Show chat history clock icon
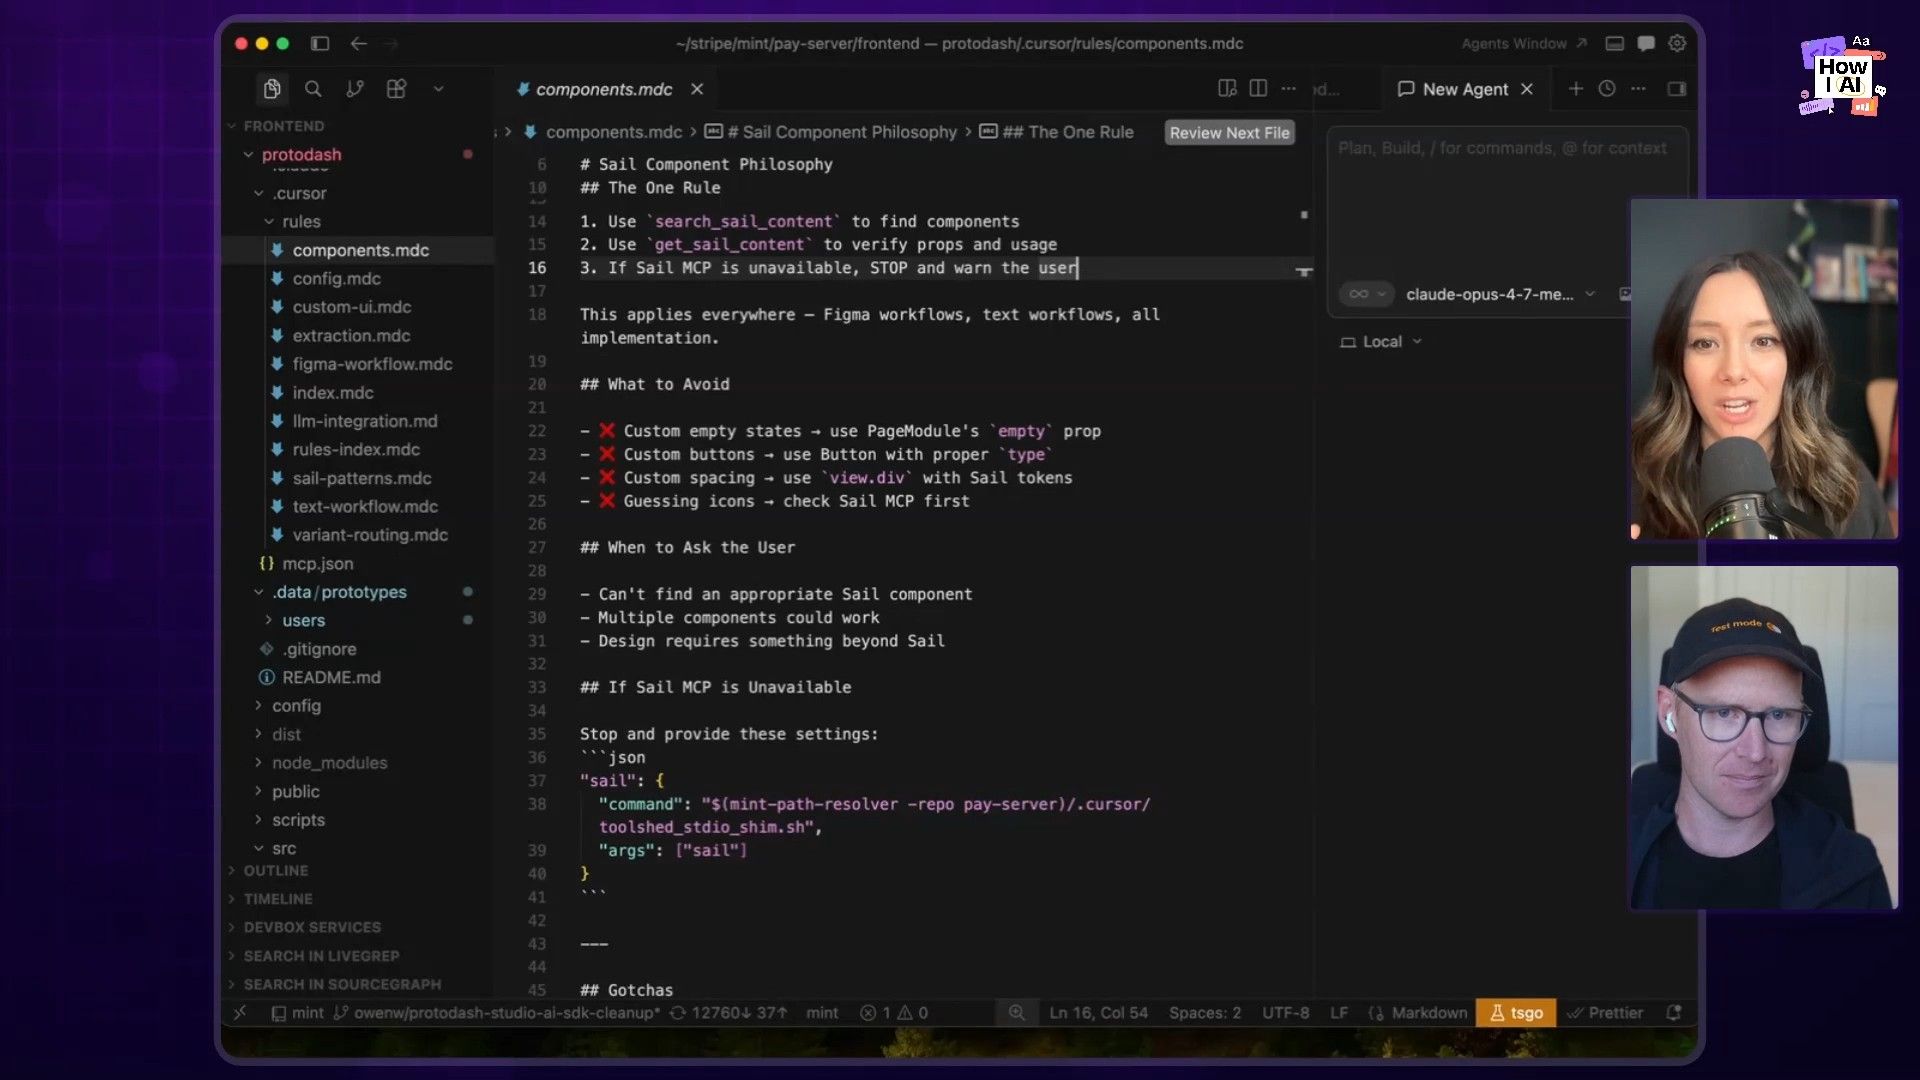 pyautogui.click(x=1607, y=89)
